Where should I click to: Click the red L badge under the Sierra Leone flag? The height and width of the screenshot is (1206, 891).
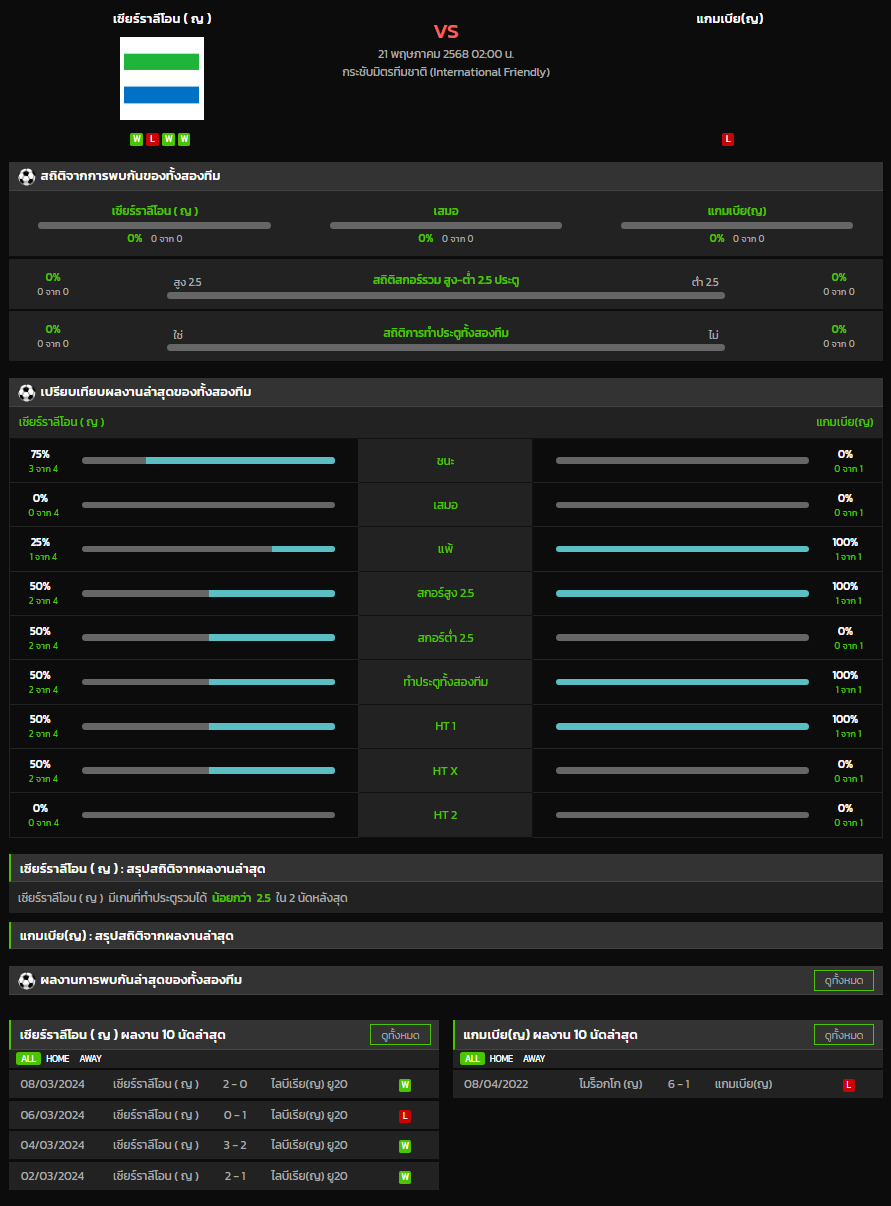[x=152, y=139]
